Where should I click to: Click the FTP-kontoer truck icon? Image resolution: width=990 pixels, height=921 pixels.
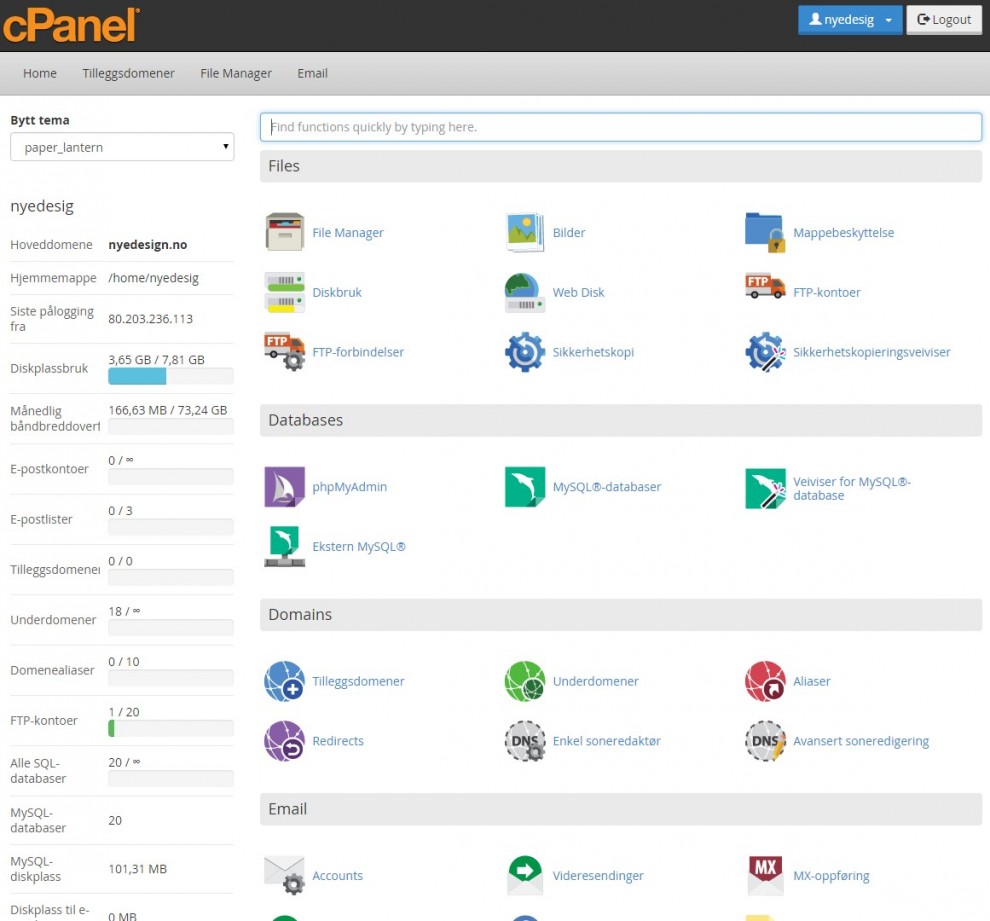click(x=765, y=286)
